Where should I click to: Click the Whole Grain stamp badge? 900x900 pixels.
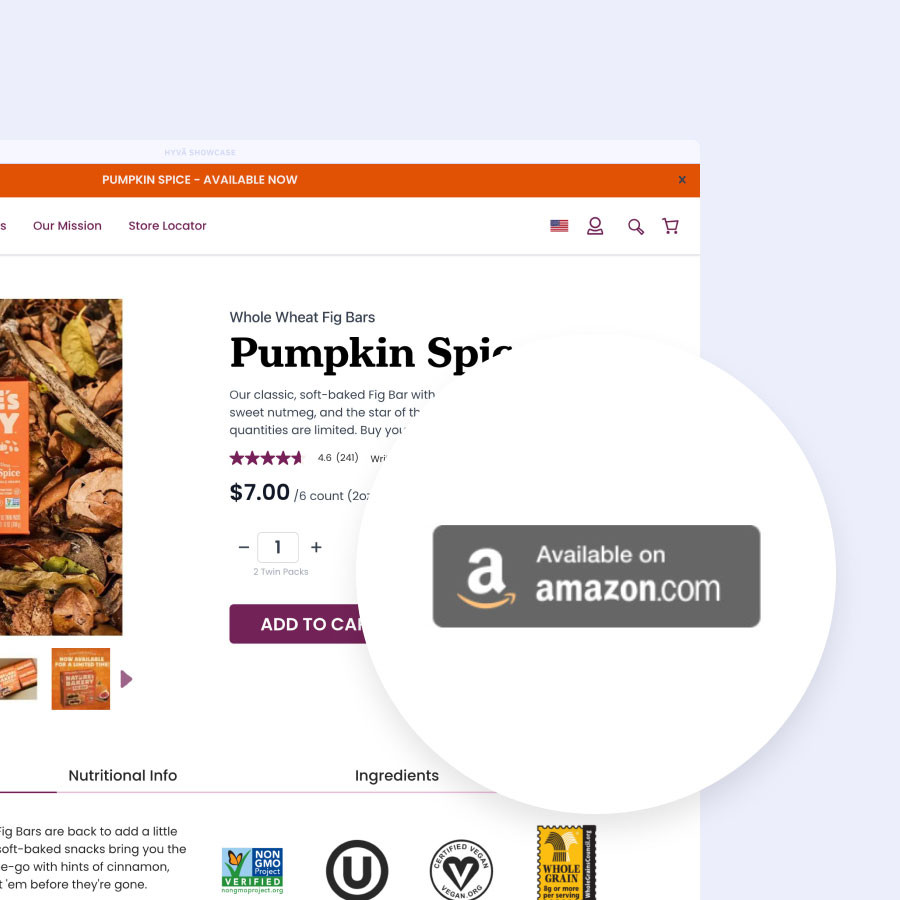(x=567, y=862)
